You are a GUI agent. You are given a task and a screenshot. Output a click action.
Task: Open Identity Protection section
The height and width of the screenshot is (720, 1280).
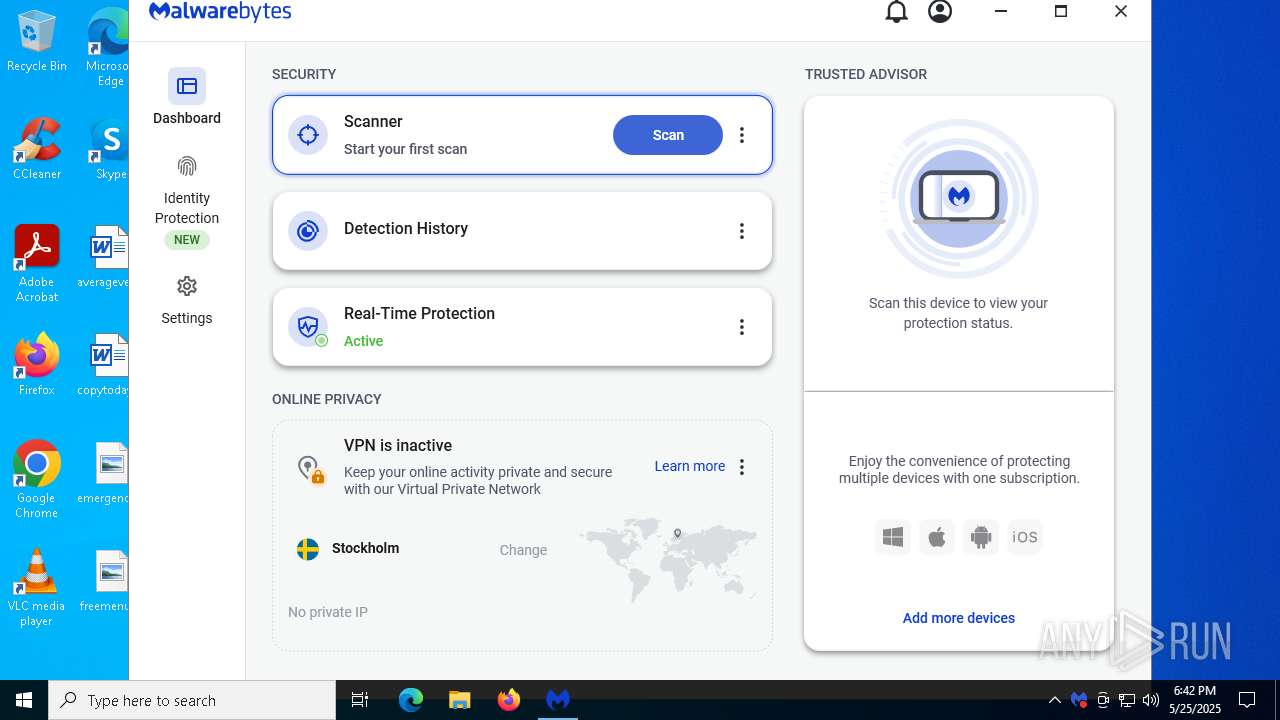click(187, 201)
